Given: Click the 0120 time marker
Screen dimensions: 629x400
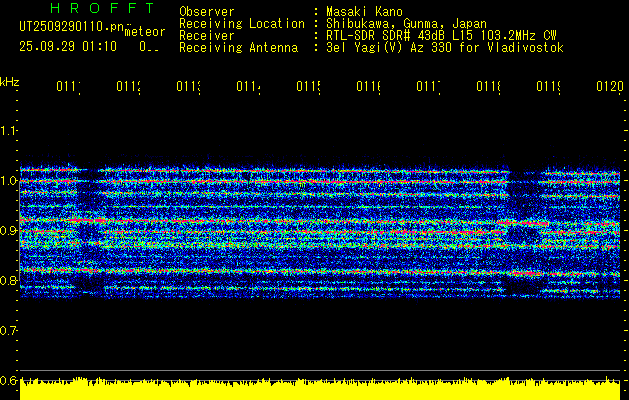Looking at the screenshot, I should click(x=610, y=86).
